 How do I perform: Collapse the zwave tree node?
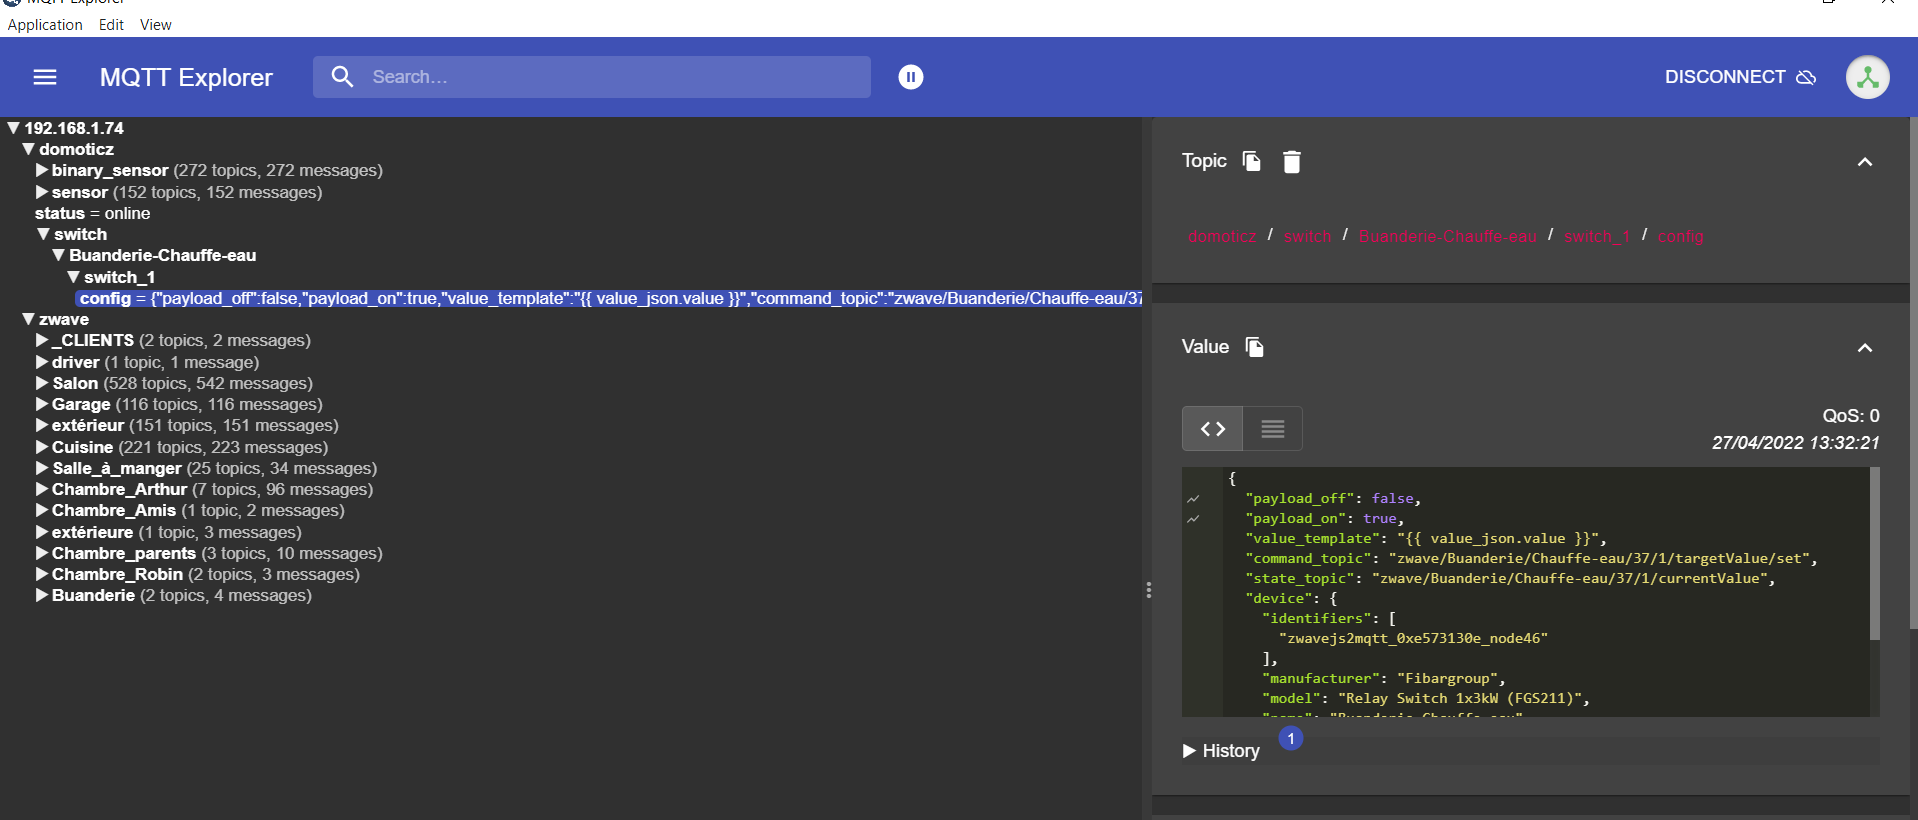[x=28, y=319]
